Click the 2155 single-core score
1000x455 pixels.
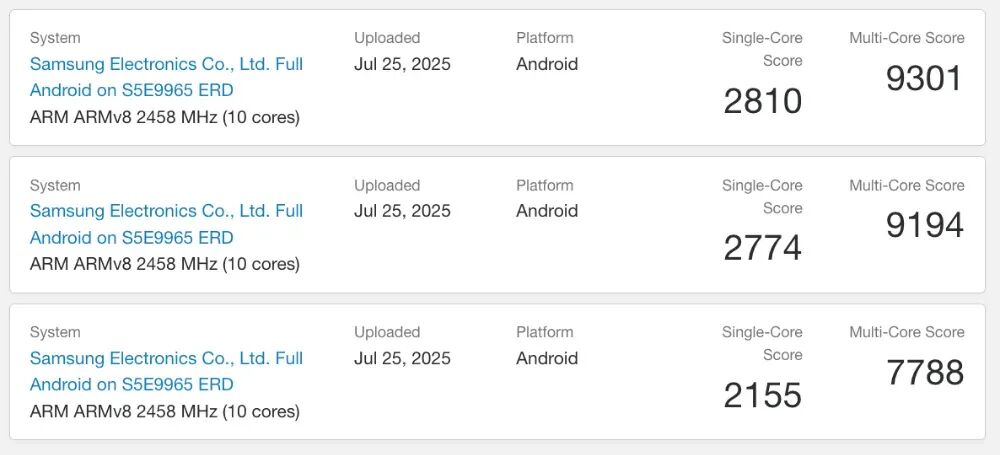[x=762, y=395]
